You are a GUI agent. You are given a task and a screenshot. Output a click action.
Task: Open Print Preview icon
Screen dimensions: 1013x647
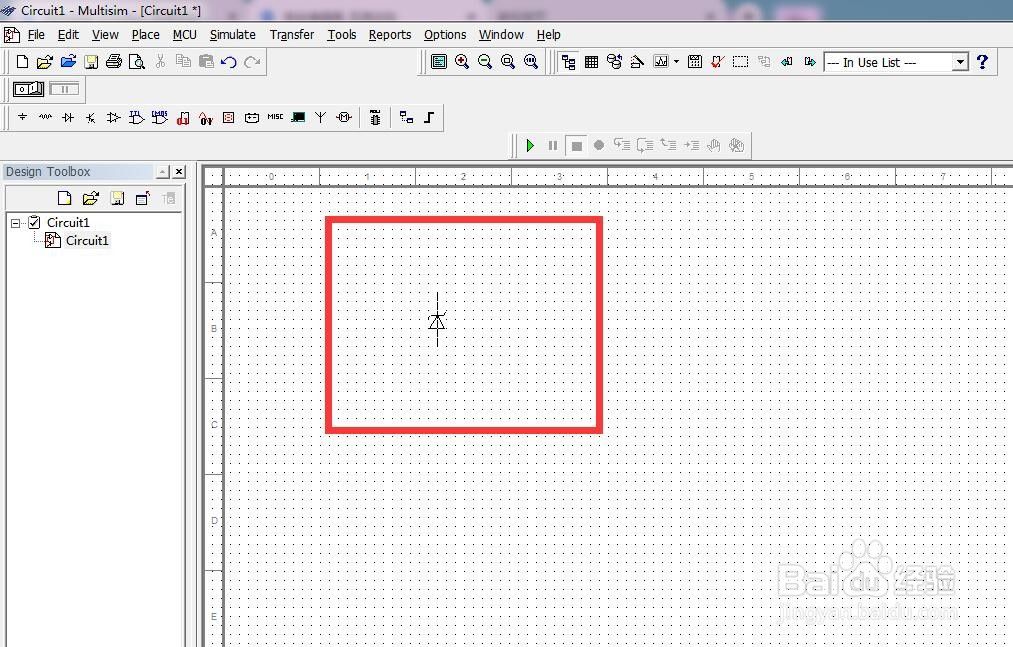[x=136, y=62]
